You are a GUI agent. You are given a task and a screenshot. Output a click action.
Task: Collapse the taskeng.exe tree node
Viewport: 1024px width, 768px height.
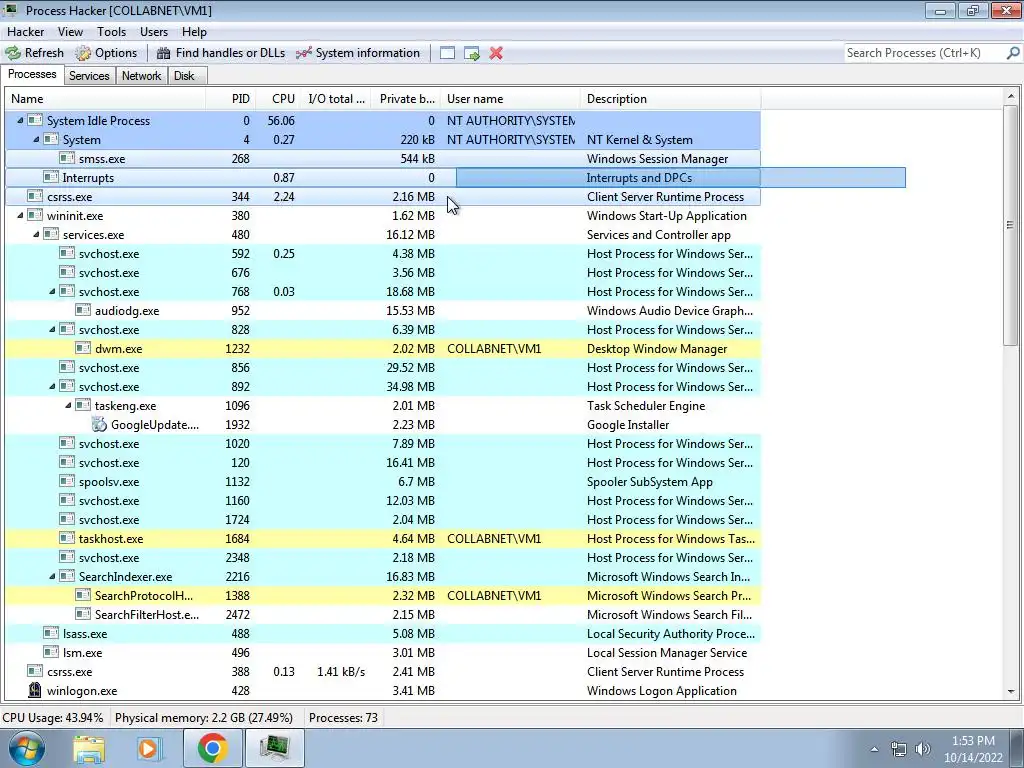[68, 405]
